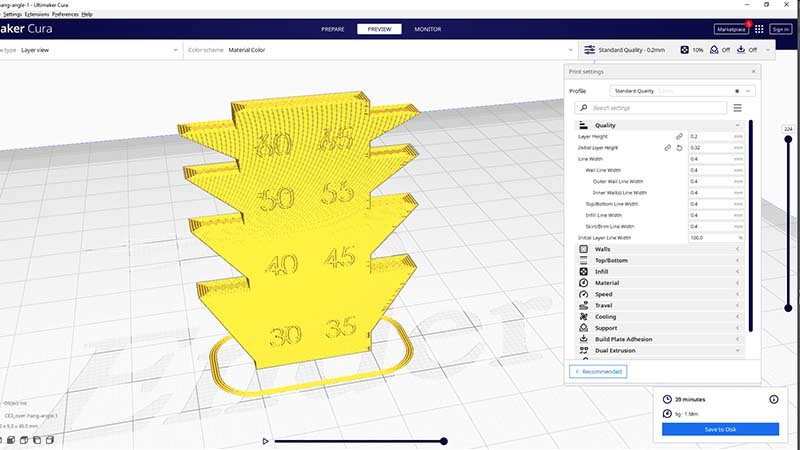The height and width of the screenshot is (450, 800).
Task: Switch to top camera view cube
Action: [24, 440]
